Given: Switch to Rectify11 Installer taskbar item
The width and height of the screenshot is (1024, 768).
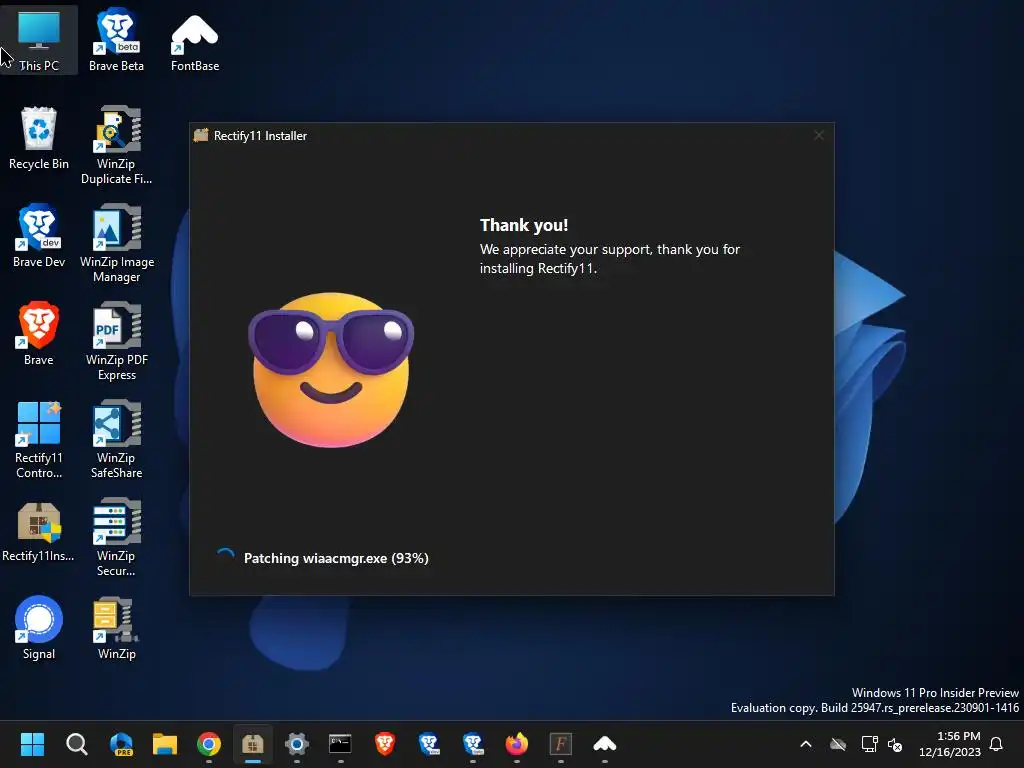Looking at the screenshot, I should [253, 744].
